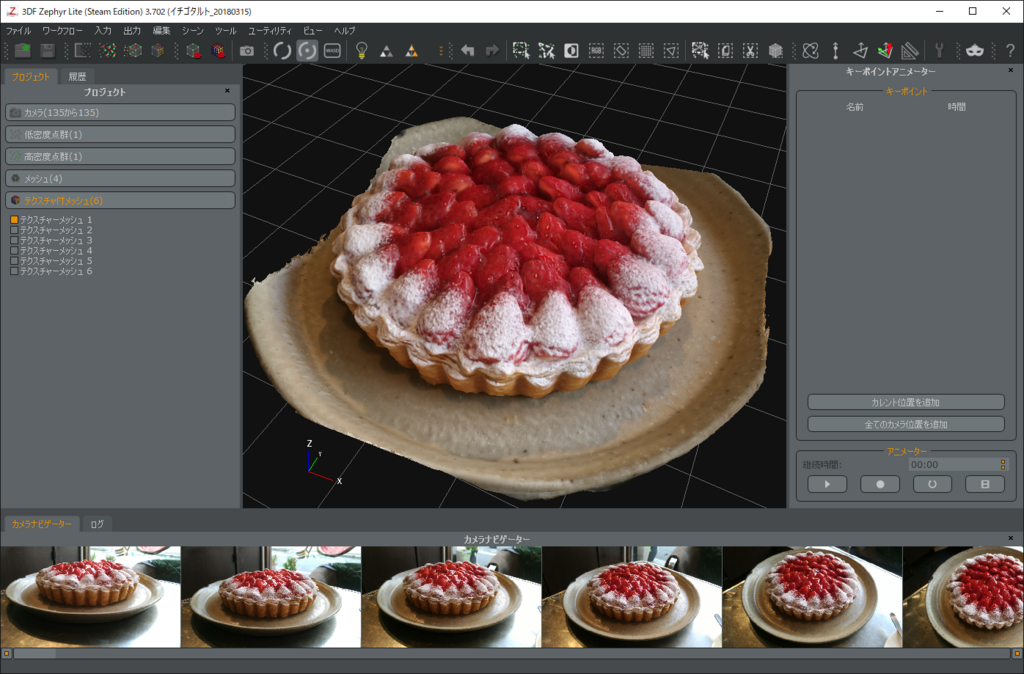
Task: Close the プロジェクト panel
Action: tap(227, 91)
